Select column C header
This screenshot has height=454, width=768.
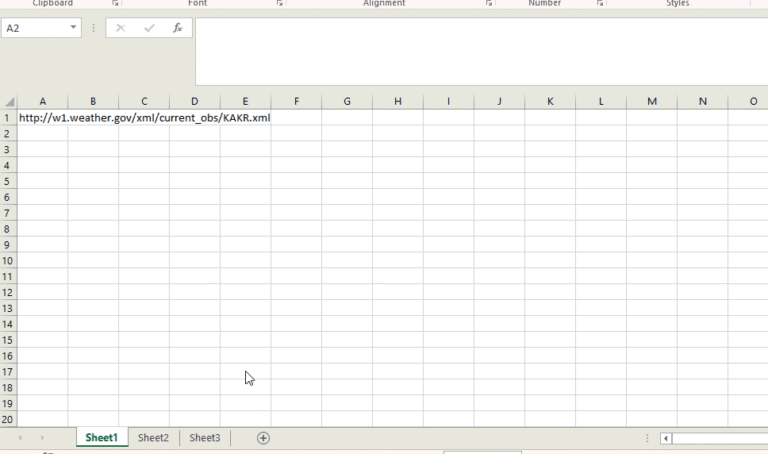(144, 101)
